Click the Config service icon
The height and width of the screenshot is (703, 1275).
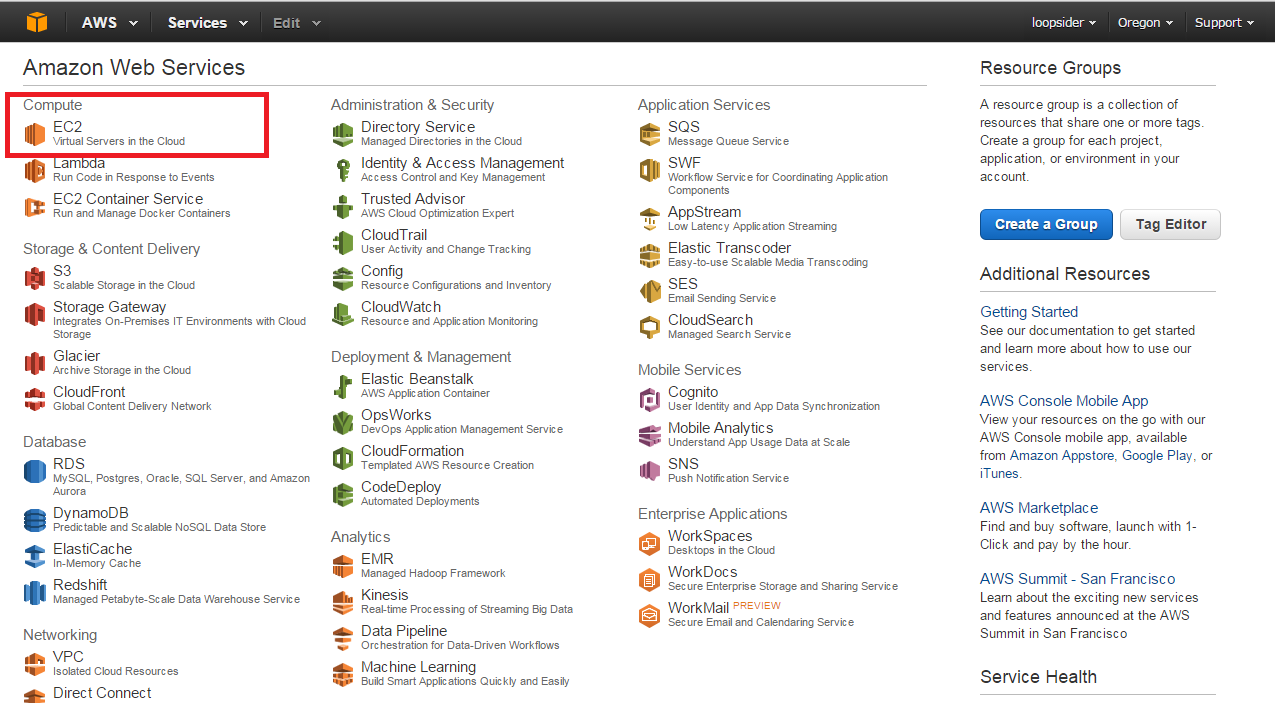click(343, 278)
